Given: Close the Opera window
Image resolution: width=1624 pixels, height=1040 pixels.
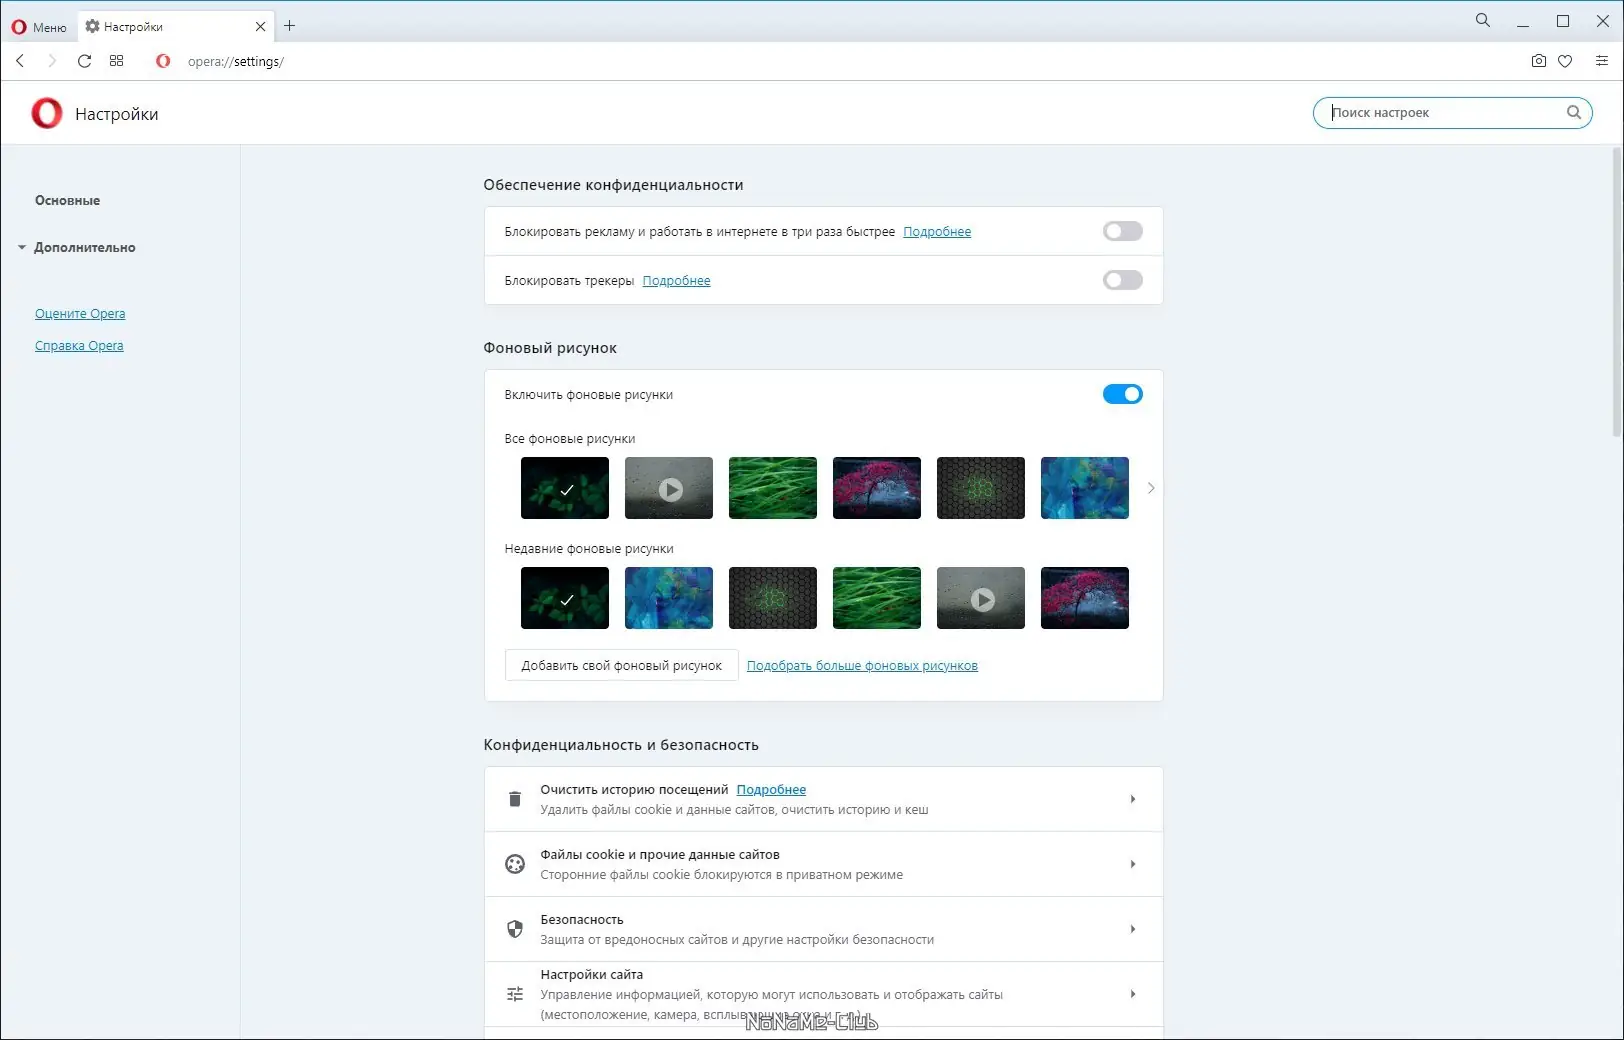Looking at the screenshot, I should 1602,21.
